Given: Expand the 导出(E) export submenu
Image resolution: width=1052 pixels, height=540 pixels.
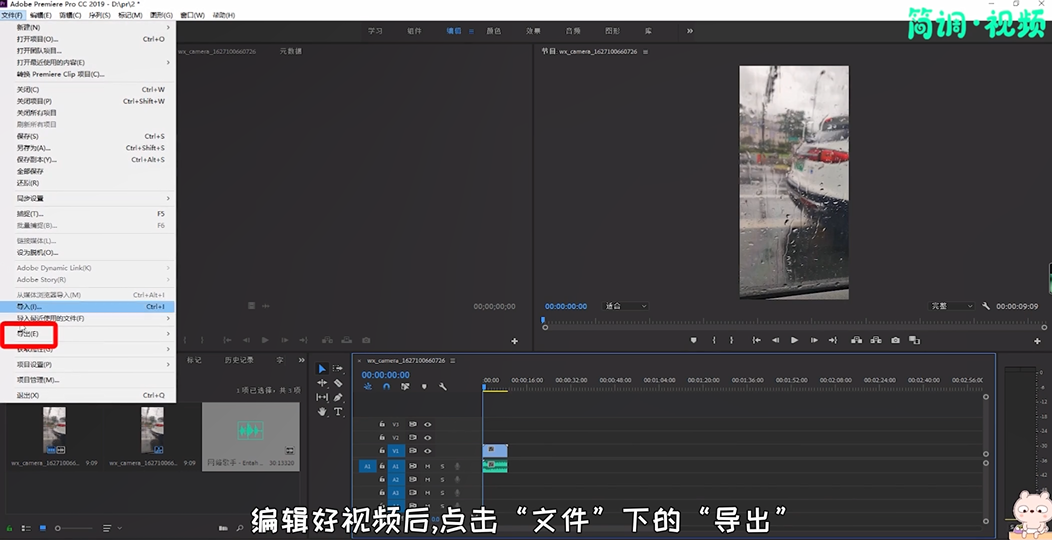Looking at the screenshot, I should (x=28, y=334).
